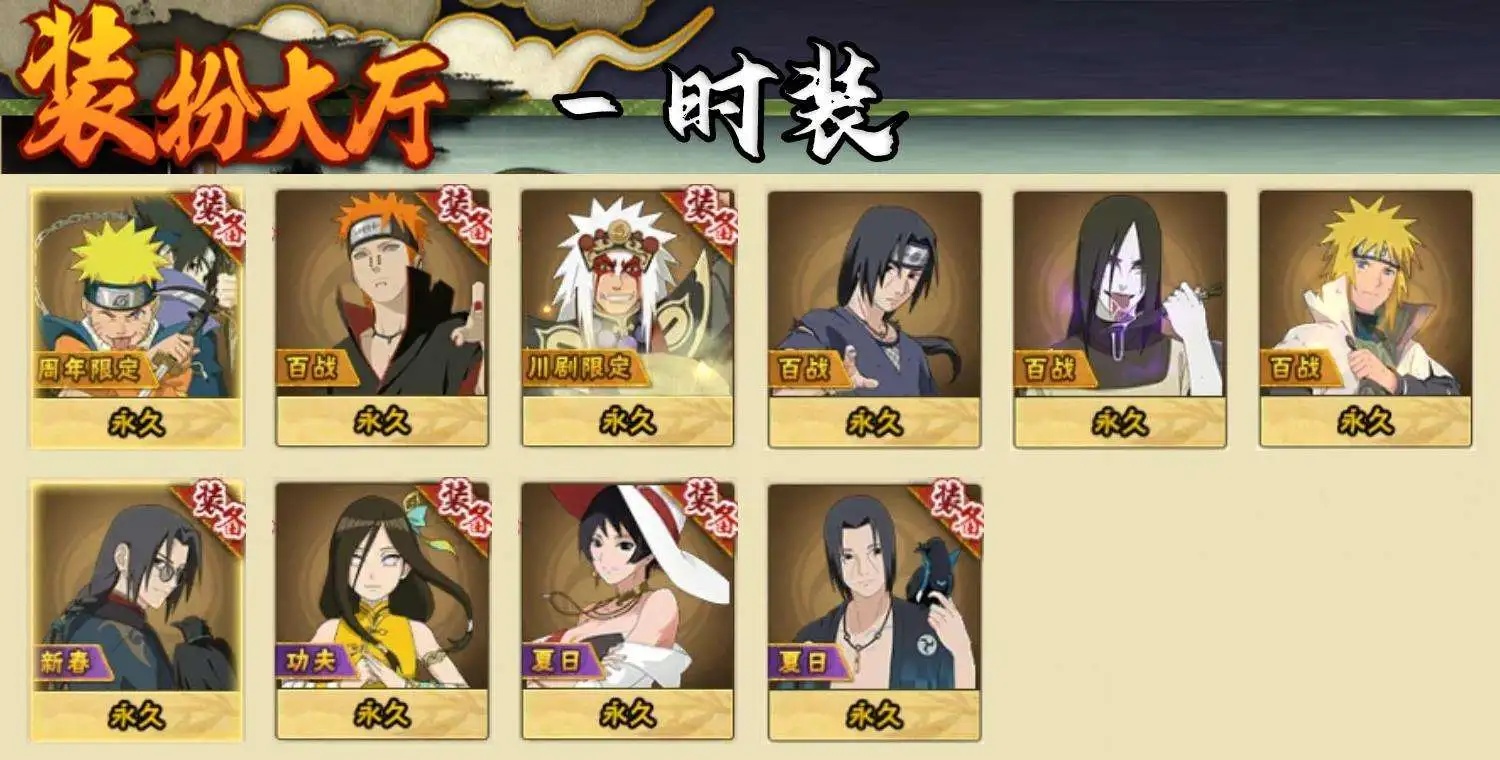Select the Orochimaru 百战 costume card
This screenshot has width=1500, height=760.
point(1120,318)
